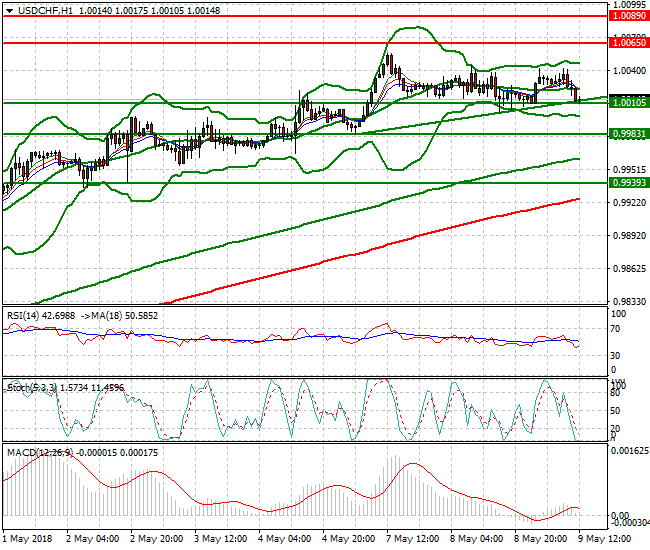The width and height of the screenshot is (650, 550).
Task: Click the 2 May 04:00 time label
Action: [93, 539]
